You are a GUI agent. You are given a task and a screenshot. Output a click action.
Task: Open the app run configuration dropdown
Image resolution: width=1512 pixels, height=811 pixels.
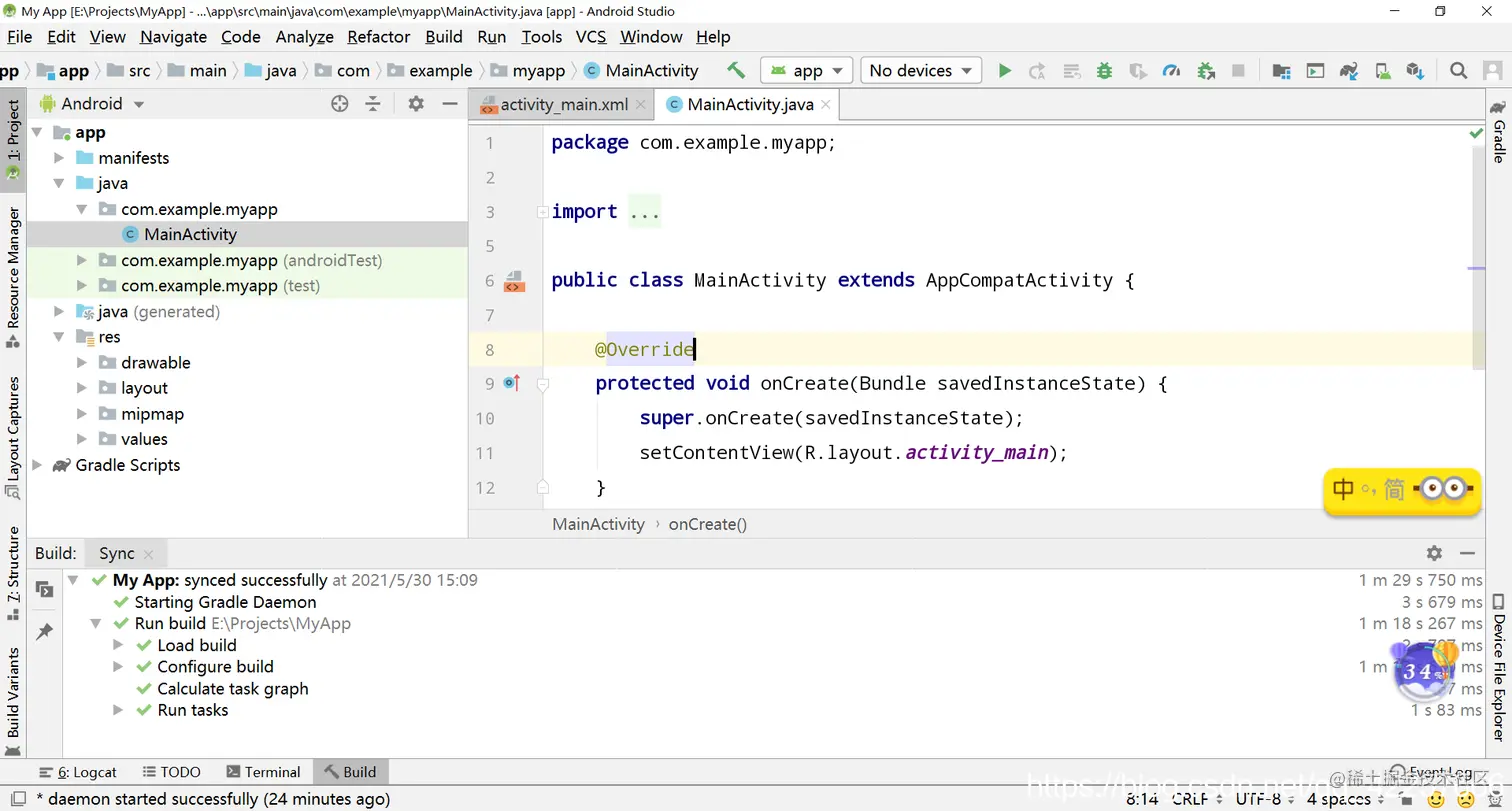click(807, 71)
